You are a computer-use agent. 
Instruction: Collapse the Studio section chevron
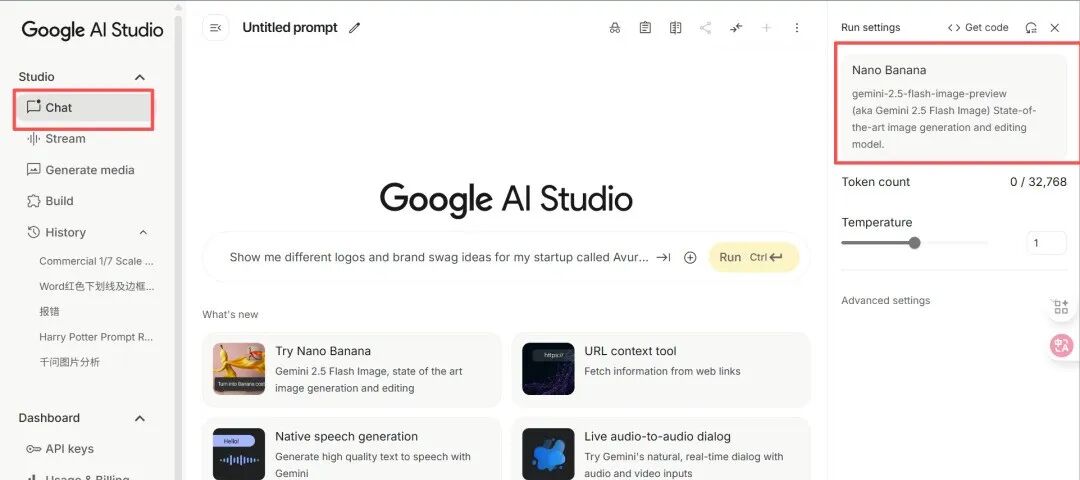point(140,77)
